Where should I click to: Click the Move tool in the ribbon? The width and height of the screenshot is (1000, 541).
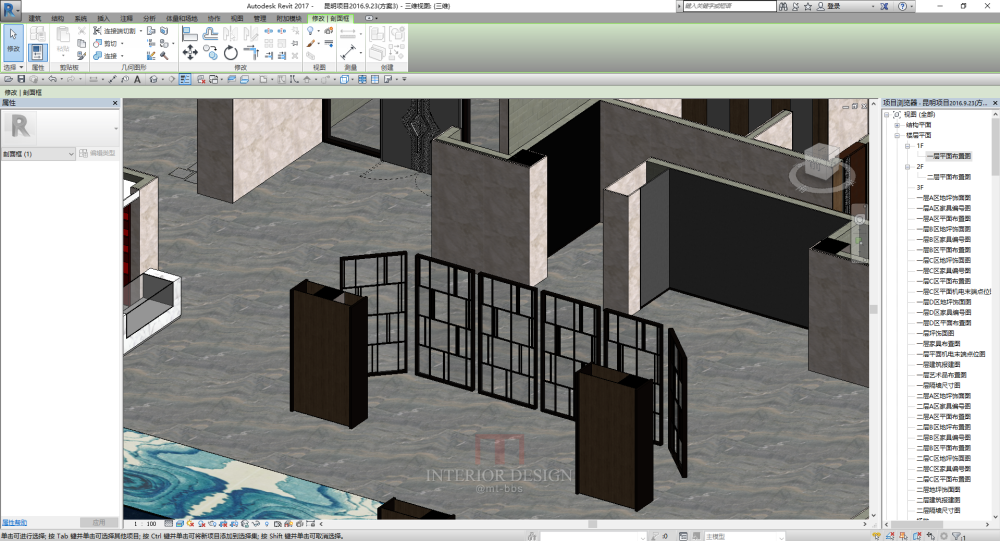click(x=190, y=52)
